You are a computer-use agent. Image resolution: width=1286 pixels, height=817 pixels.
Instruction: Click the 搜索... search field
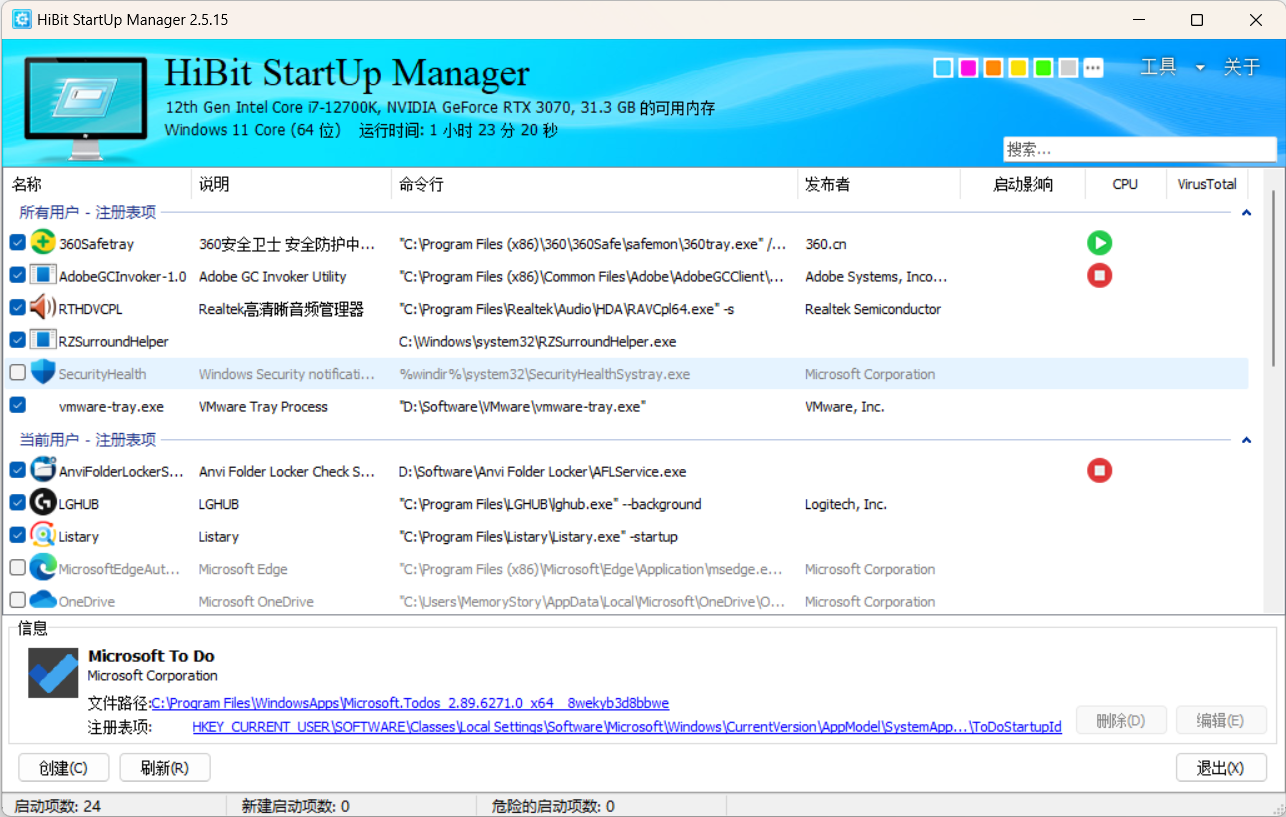1140,149
